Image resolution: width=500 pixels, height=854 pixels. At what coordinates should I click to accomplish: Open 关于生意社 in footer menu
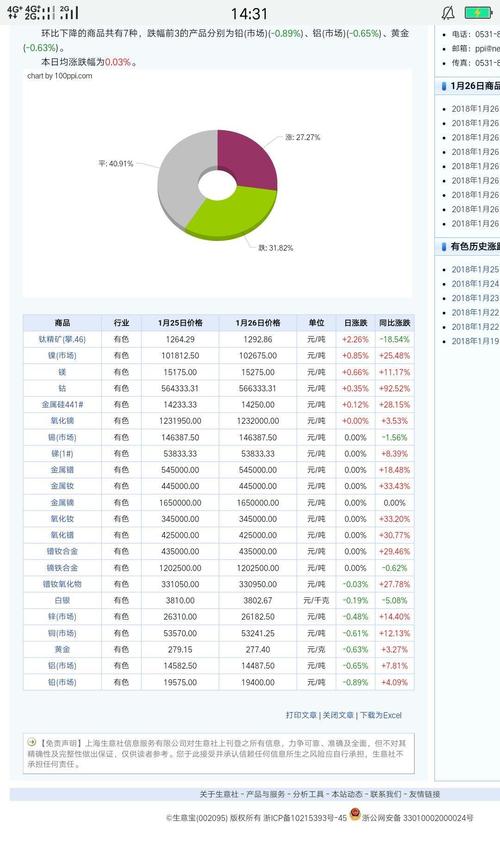pos(219,794)
